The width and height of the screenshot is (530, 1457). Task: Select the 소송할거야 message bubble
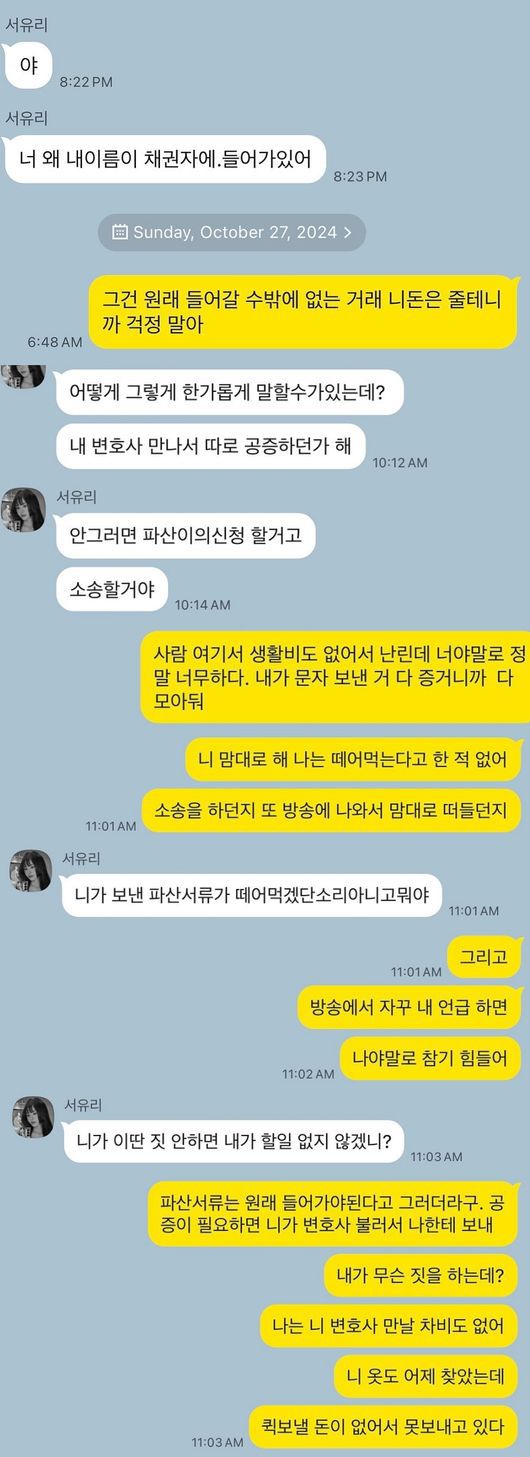tap(112, 589)
